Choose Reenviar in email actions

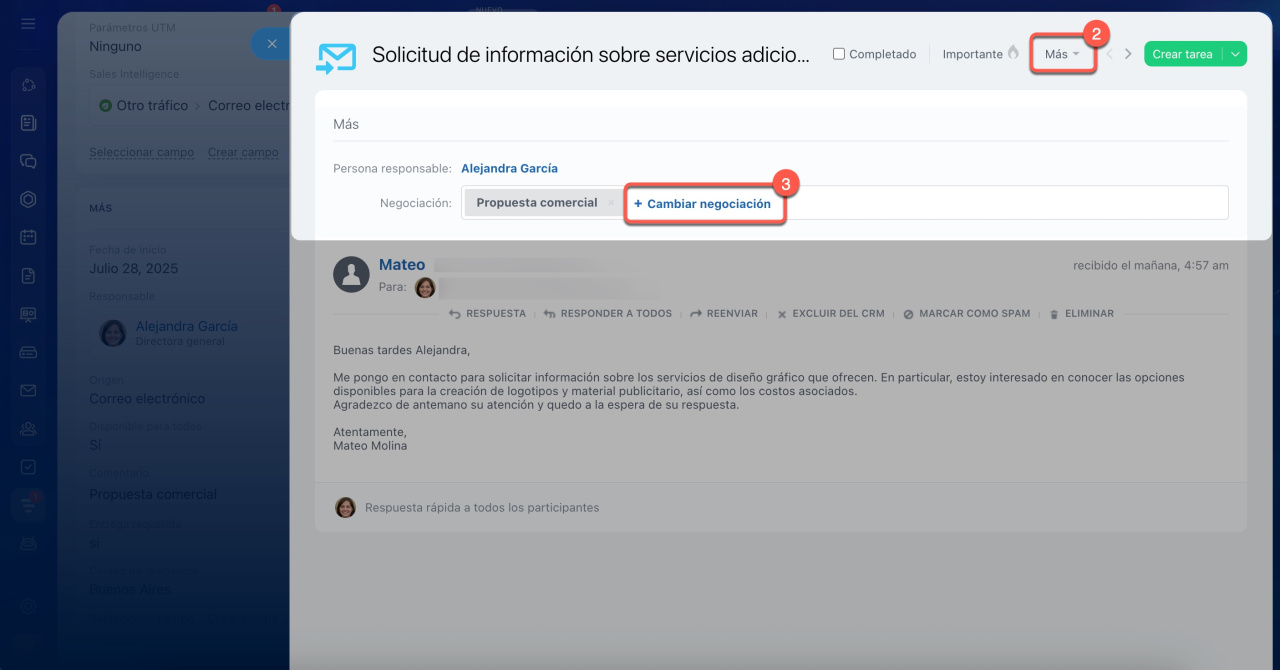coord(724,313)
